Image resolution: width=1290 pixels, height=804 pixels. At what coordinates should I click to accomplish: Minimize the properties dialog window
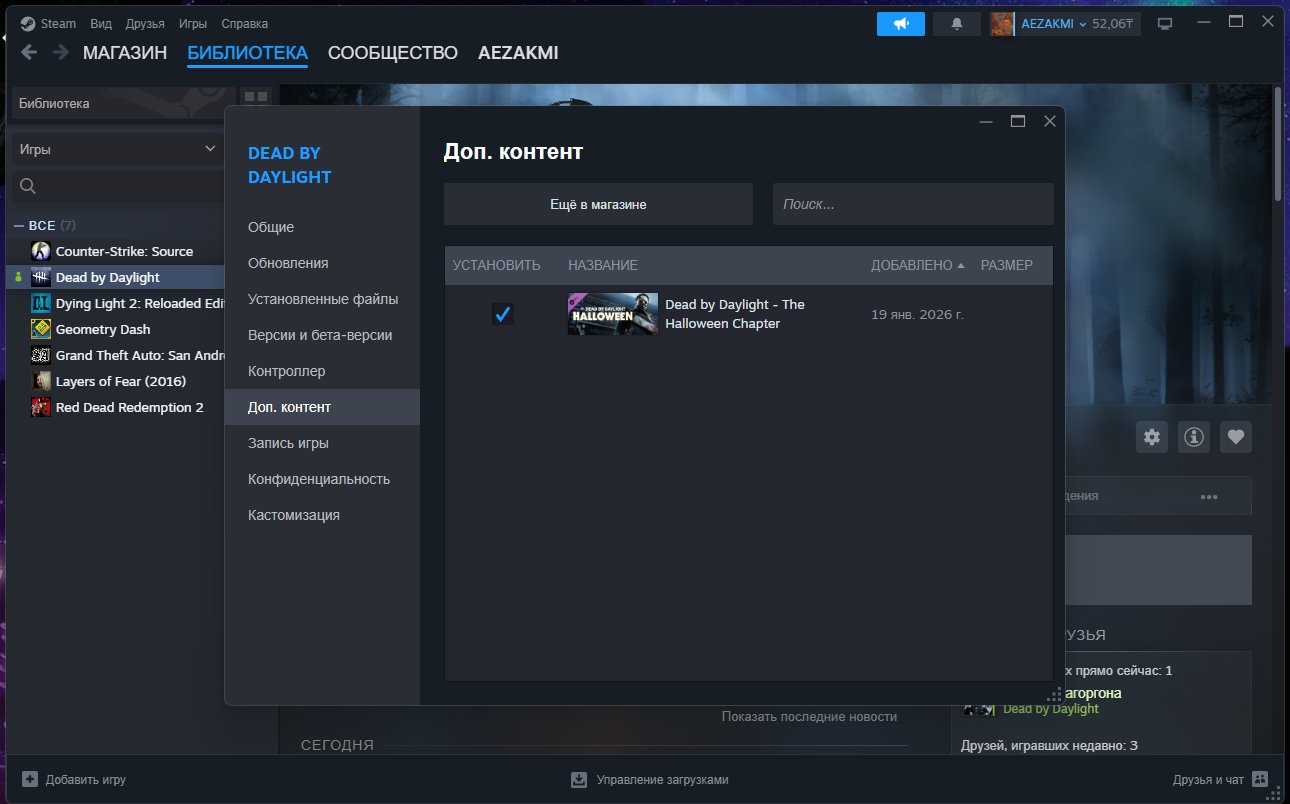(x=986, y=121)
